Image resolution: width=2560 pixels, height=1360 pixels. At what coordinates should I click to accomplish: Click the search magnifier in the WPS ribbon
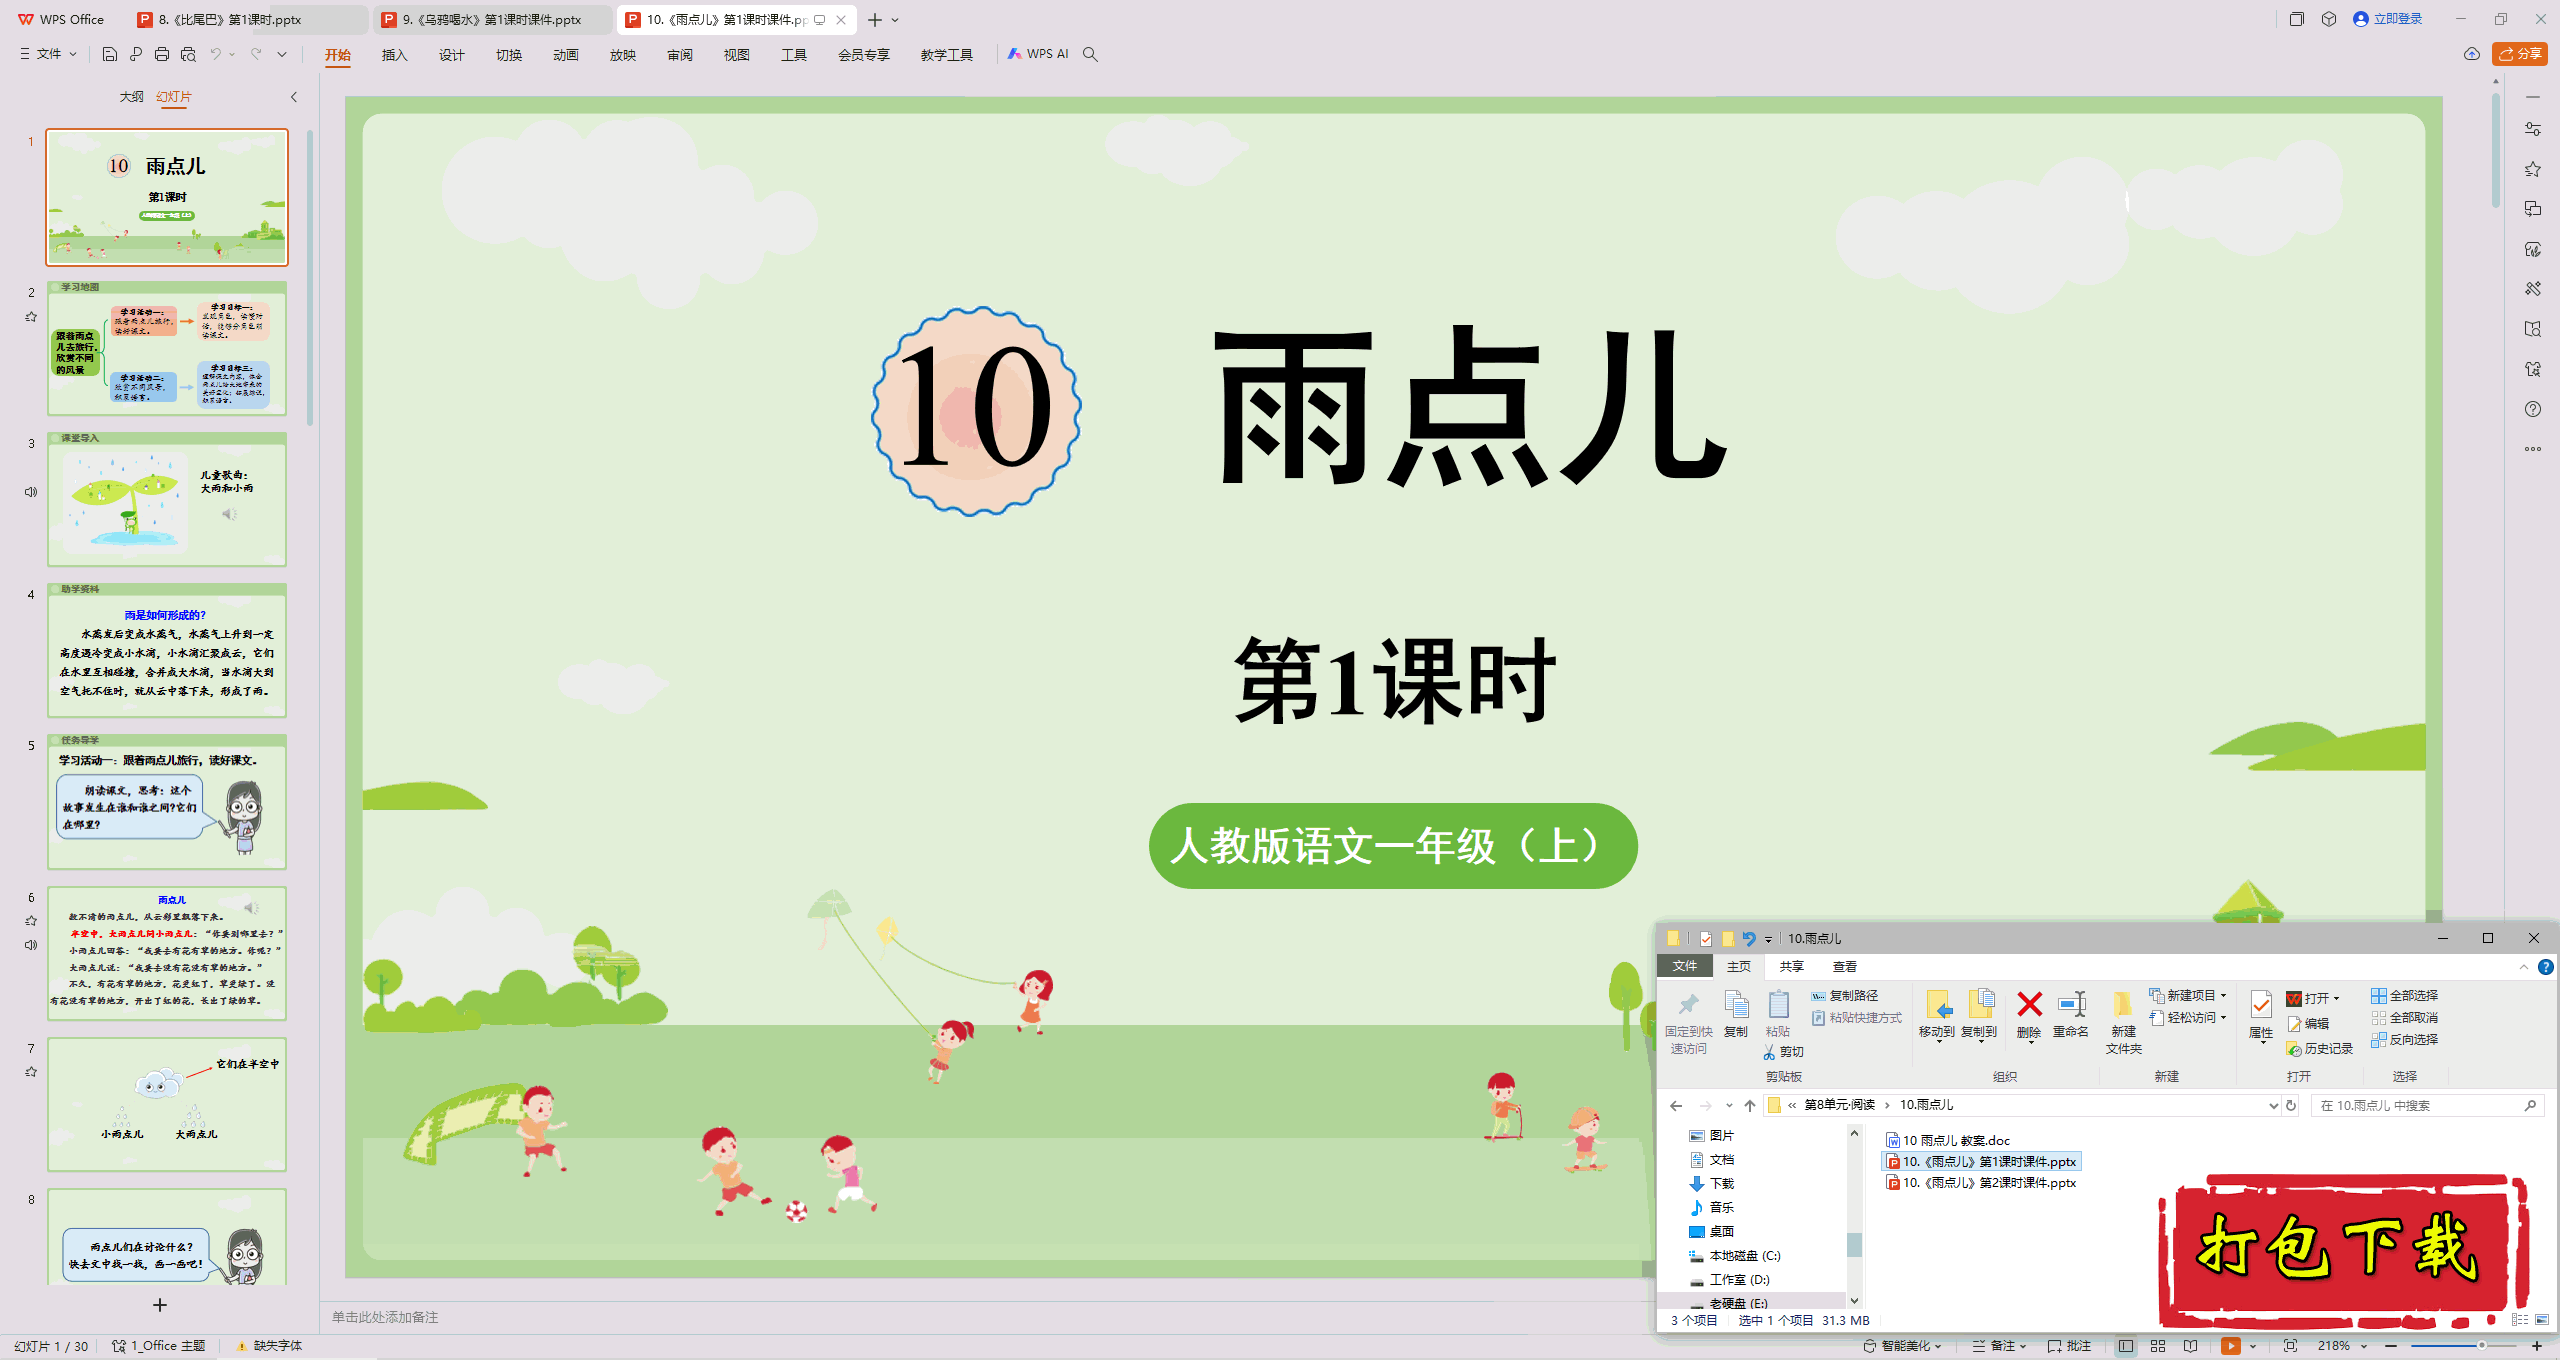(1091, 54)
